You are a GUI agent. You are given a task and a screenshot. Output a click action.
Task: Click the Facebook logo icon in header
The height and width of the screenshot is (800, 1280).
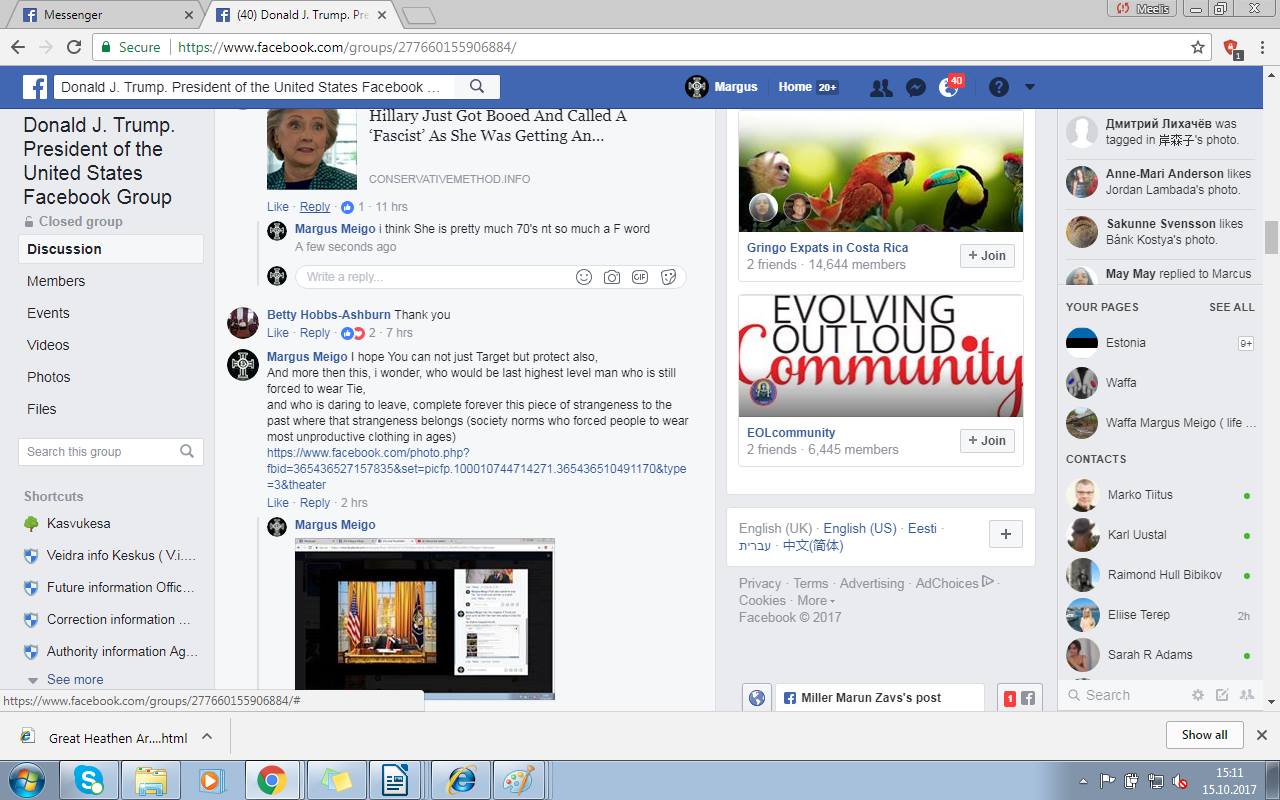coord(36,87)
